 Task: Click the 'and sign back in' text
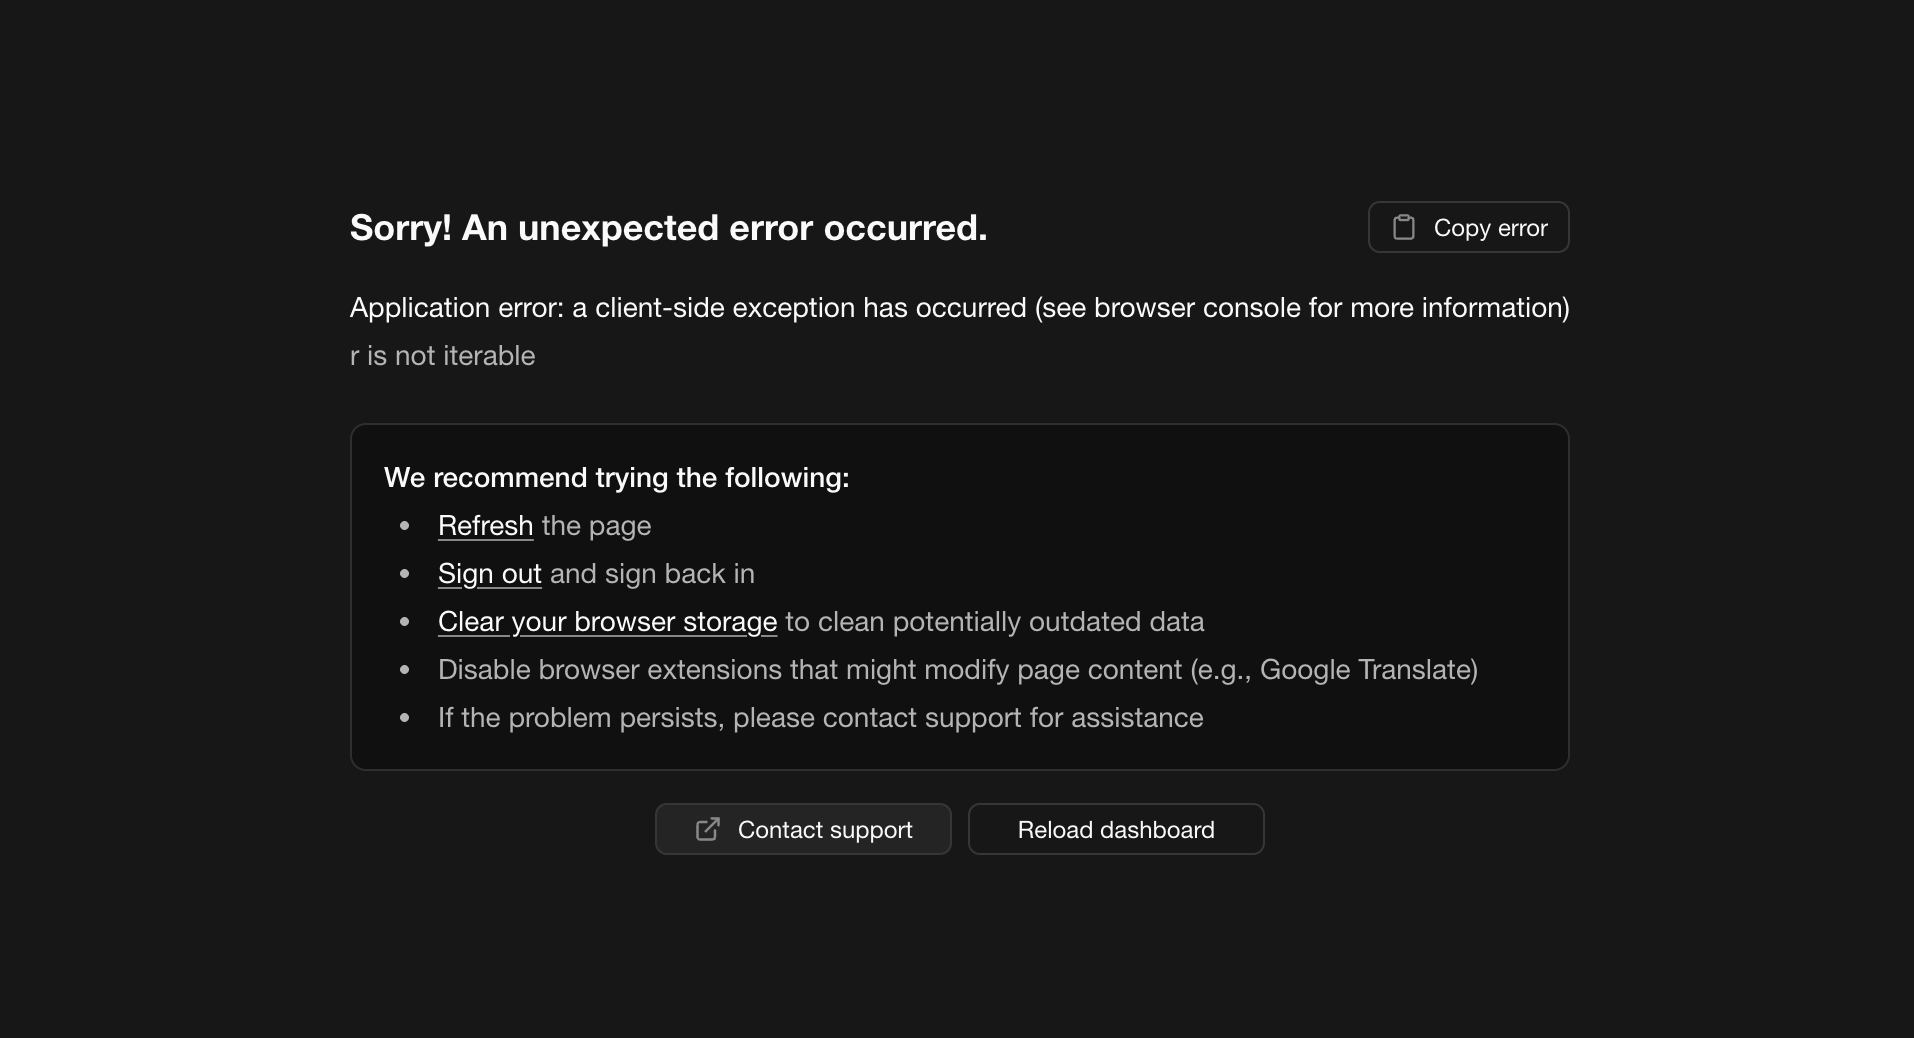point(652,574)
